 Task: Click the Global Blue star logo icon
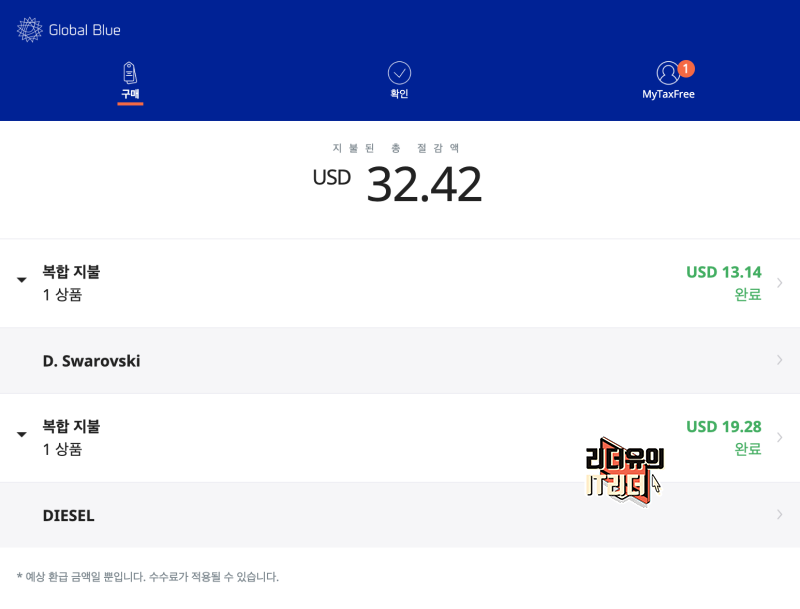pos(30,30)
